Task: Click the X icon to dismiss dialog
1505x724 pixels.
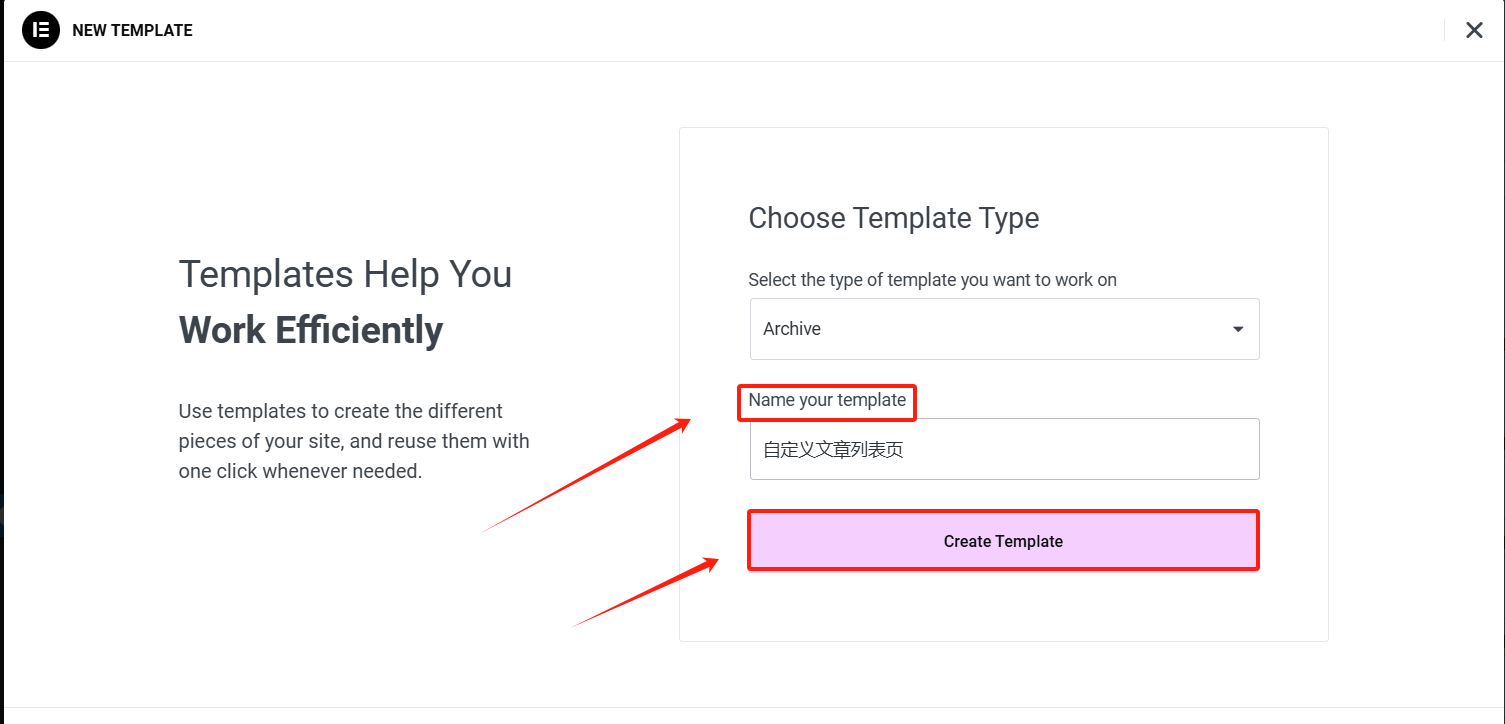Action: 1474,30
